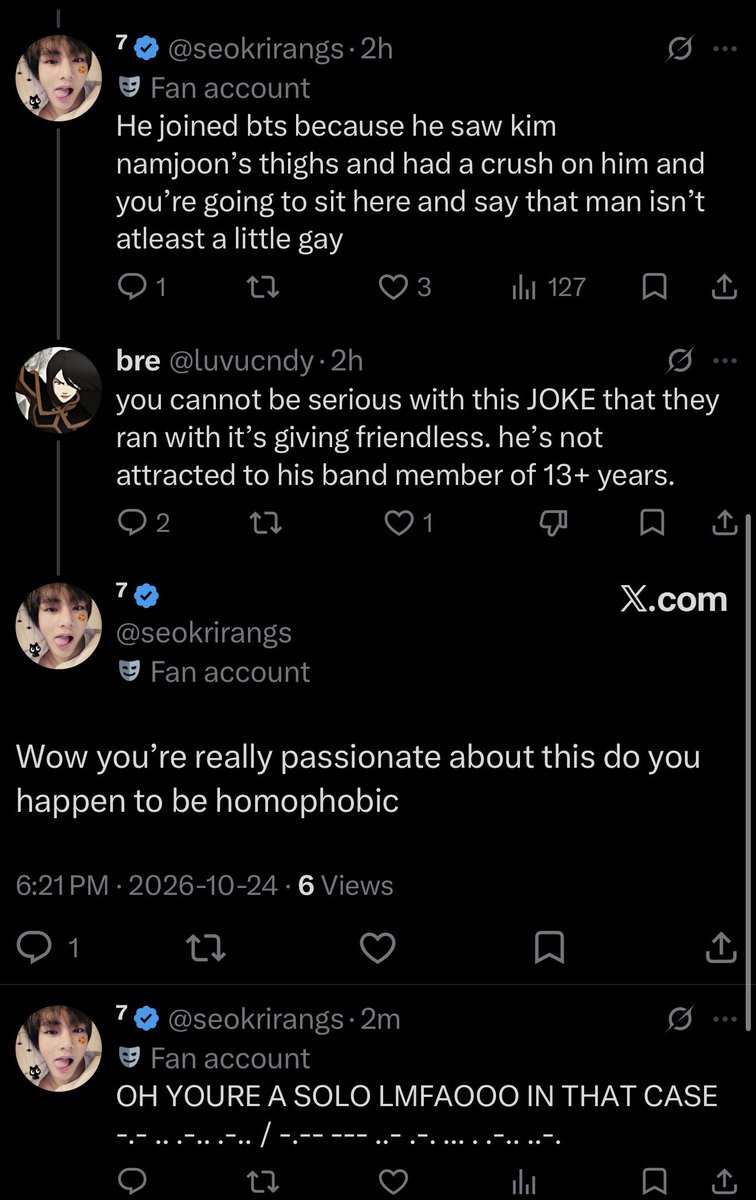Like the main "Wow you're really passionate" tweet
The image size is (756, 1200).
point(377,948)
